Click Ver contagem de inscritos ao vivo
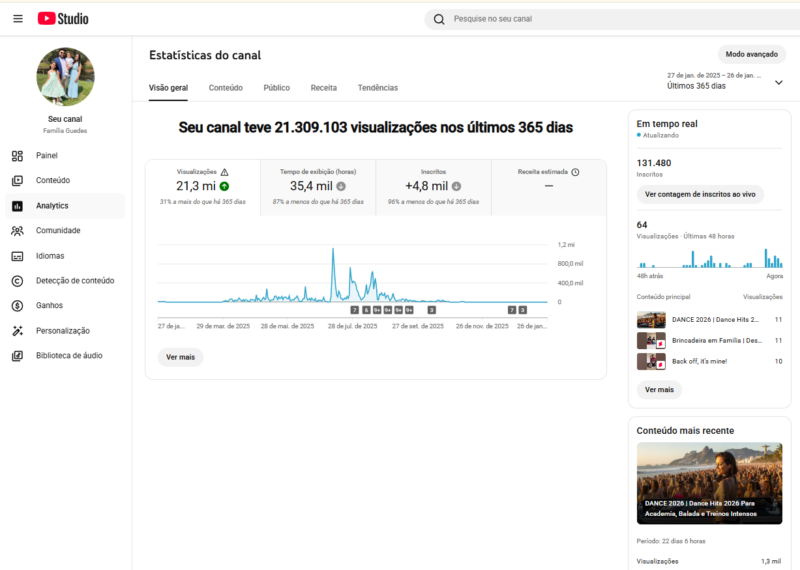Image resolution: width=800 pixels, height=570 pixels. (700, 194)
